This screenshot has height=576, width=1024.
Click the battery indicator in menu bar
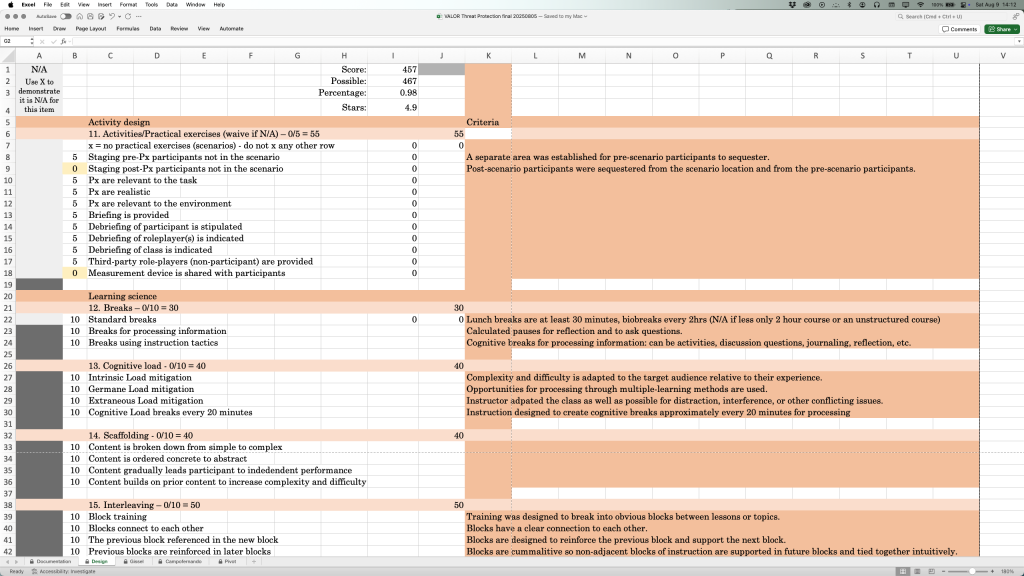945,5
